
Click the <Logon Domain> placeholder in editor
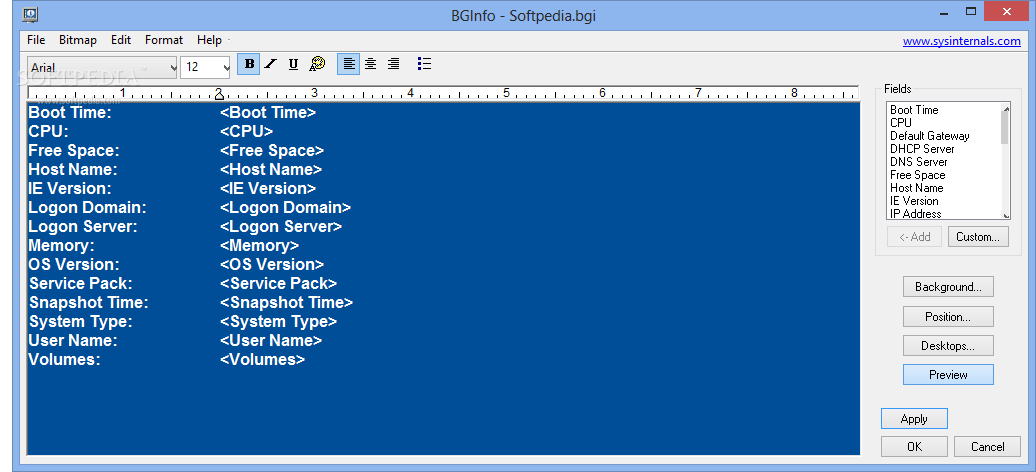(285, 208)
